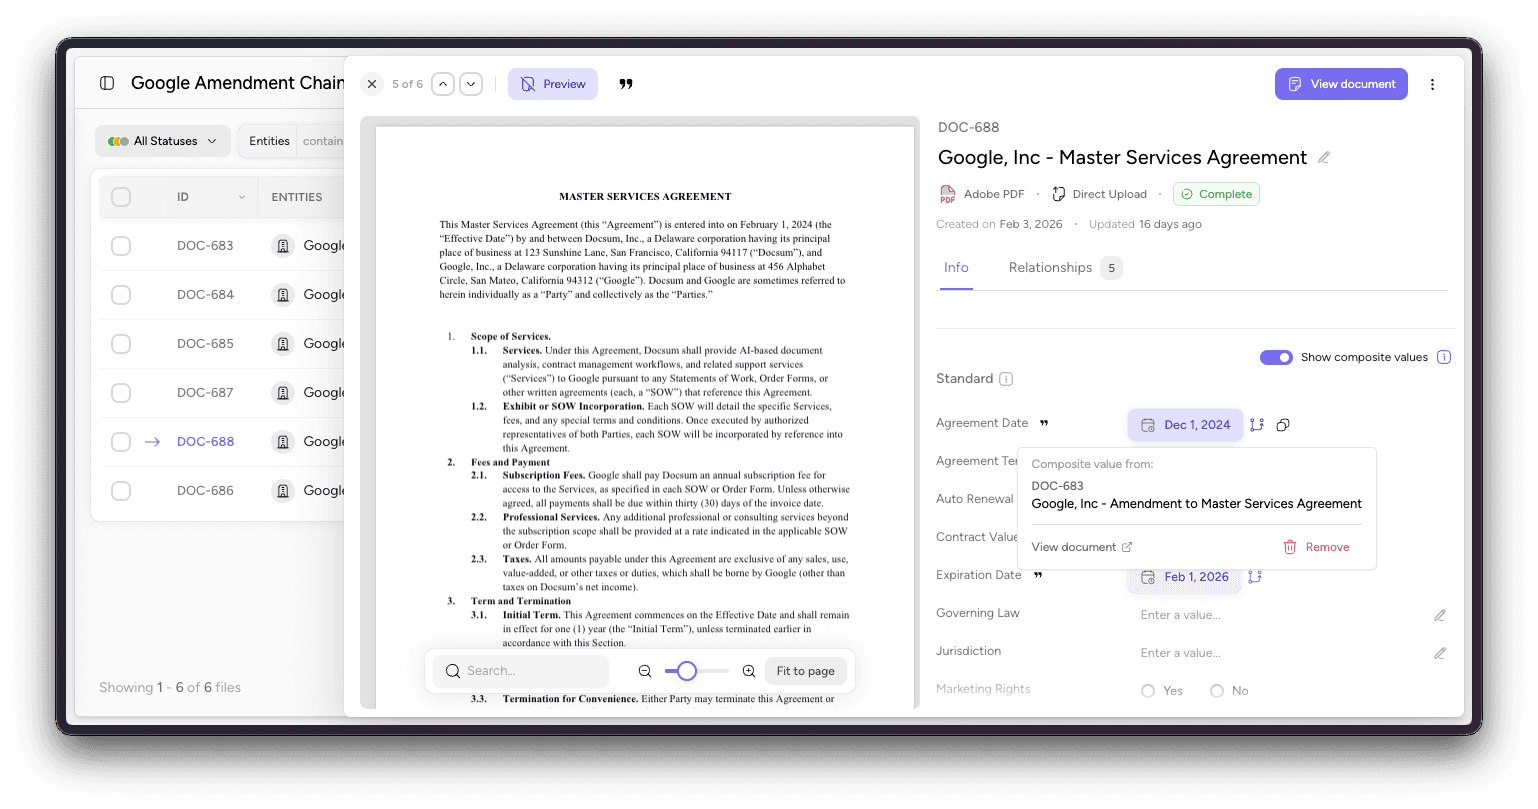
Task: Click the quote icon beside Expiration Date
Action: click(1038, 575)
